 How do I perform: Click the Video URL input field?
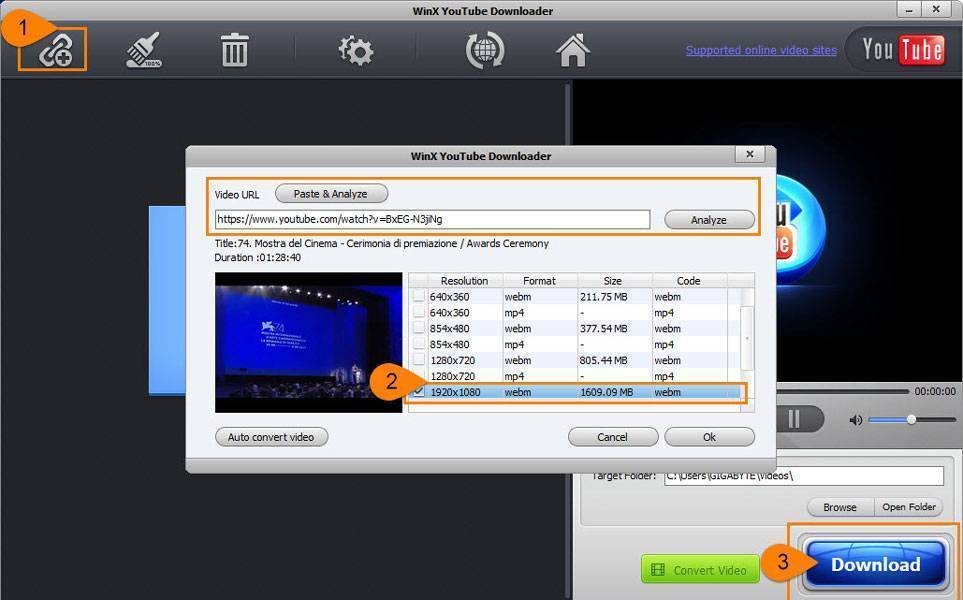(432, 219)
